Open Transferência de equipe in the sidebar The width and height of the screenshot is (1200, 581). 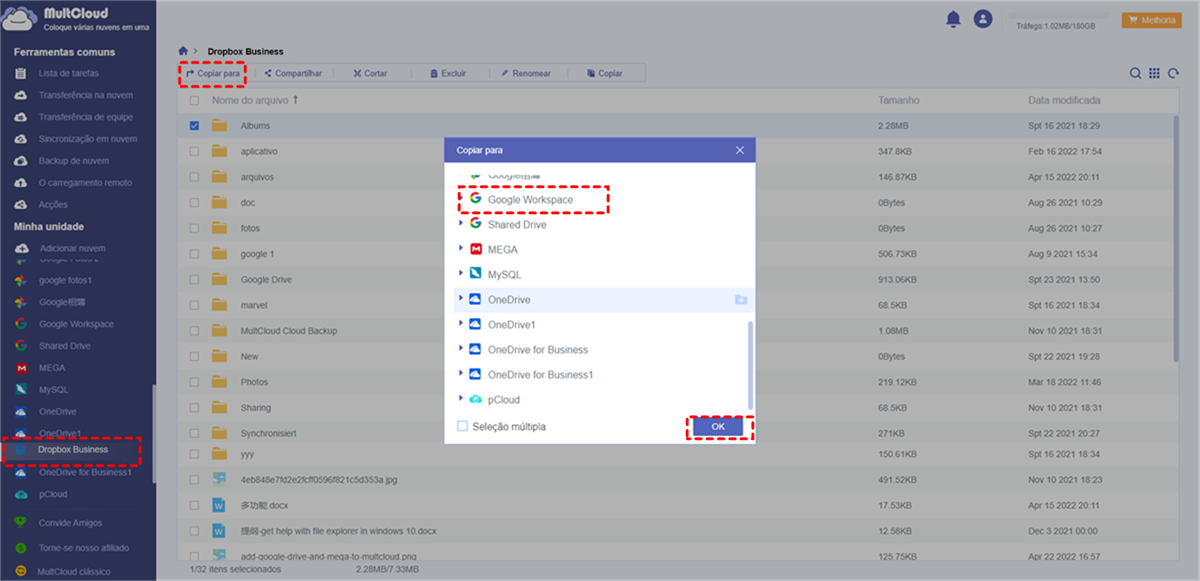pos(86,117)
